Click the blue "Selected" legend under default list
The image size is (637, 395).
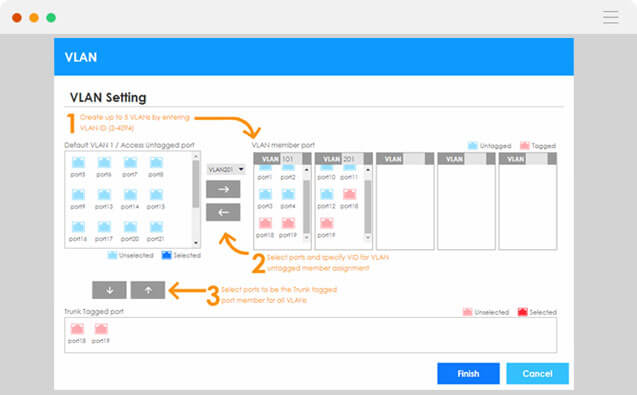181,255
